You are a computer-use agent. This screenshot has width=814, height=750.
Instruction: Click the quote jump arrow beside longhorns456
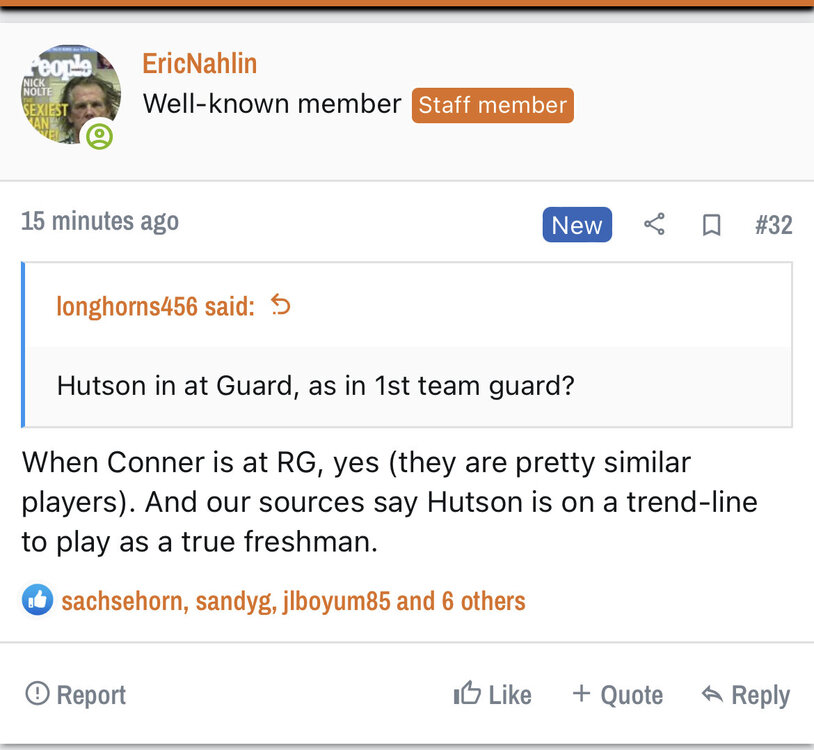[x=281, y=305]
